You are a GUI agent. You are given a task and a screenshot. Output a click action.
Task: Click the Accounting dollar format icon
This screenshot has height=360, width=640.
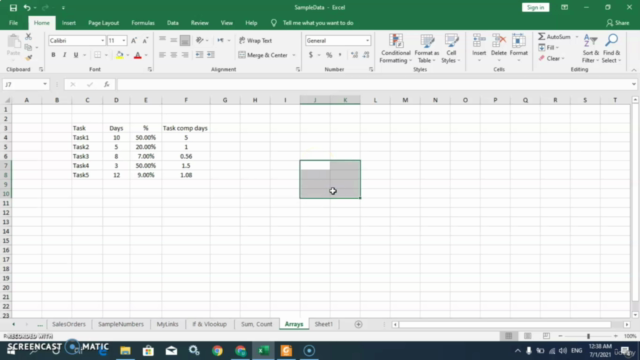point(311,55)
